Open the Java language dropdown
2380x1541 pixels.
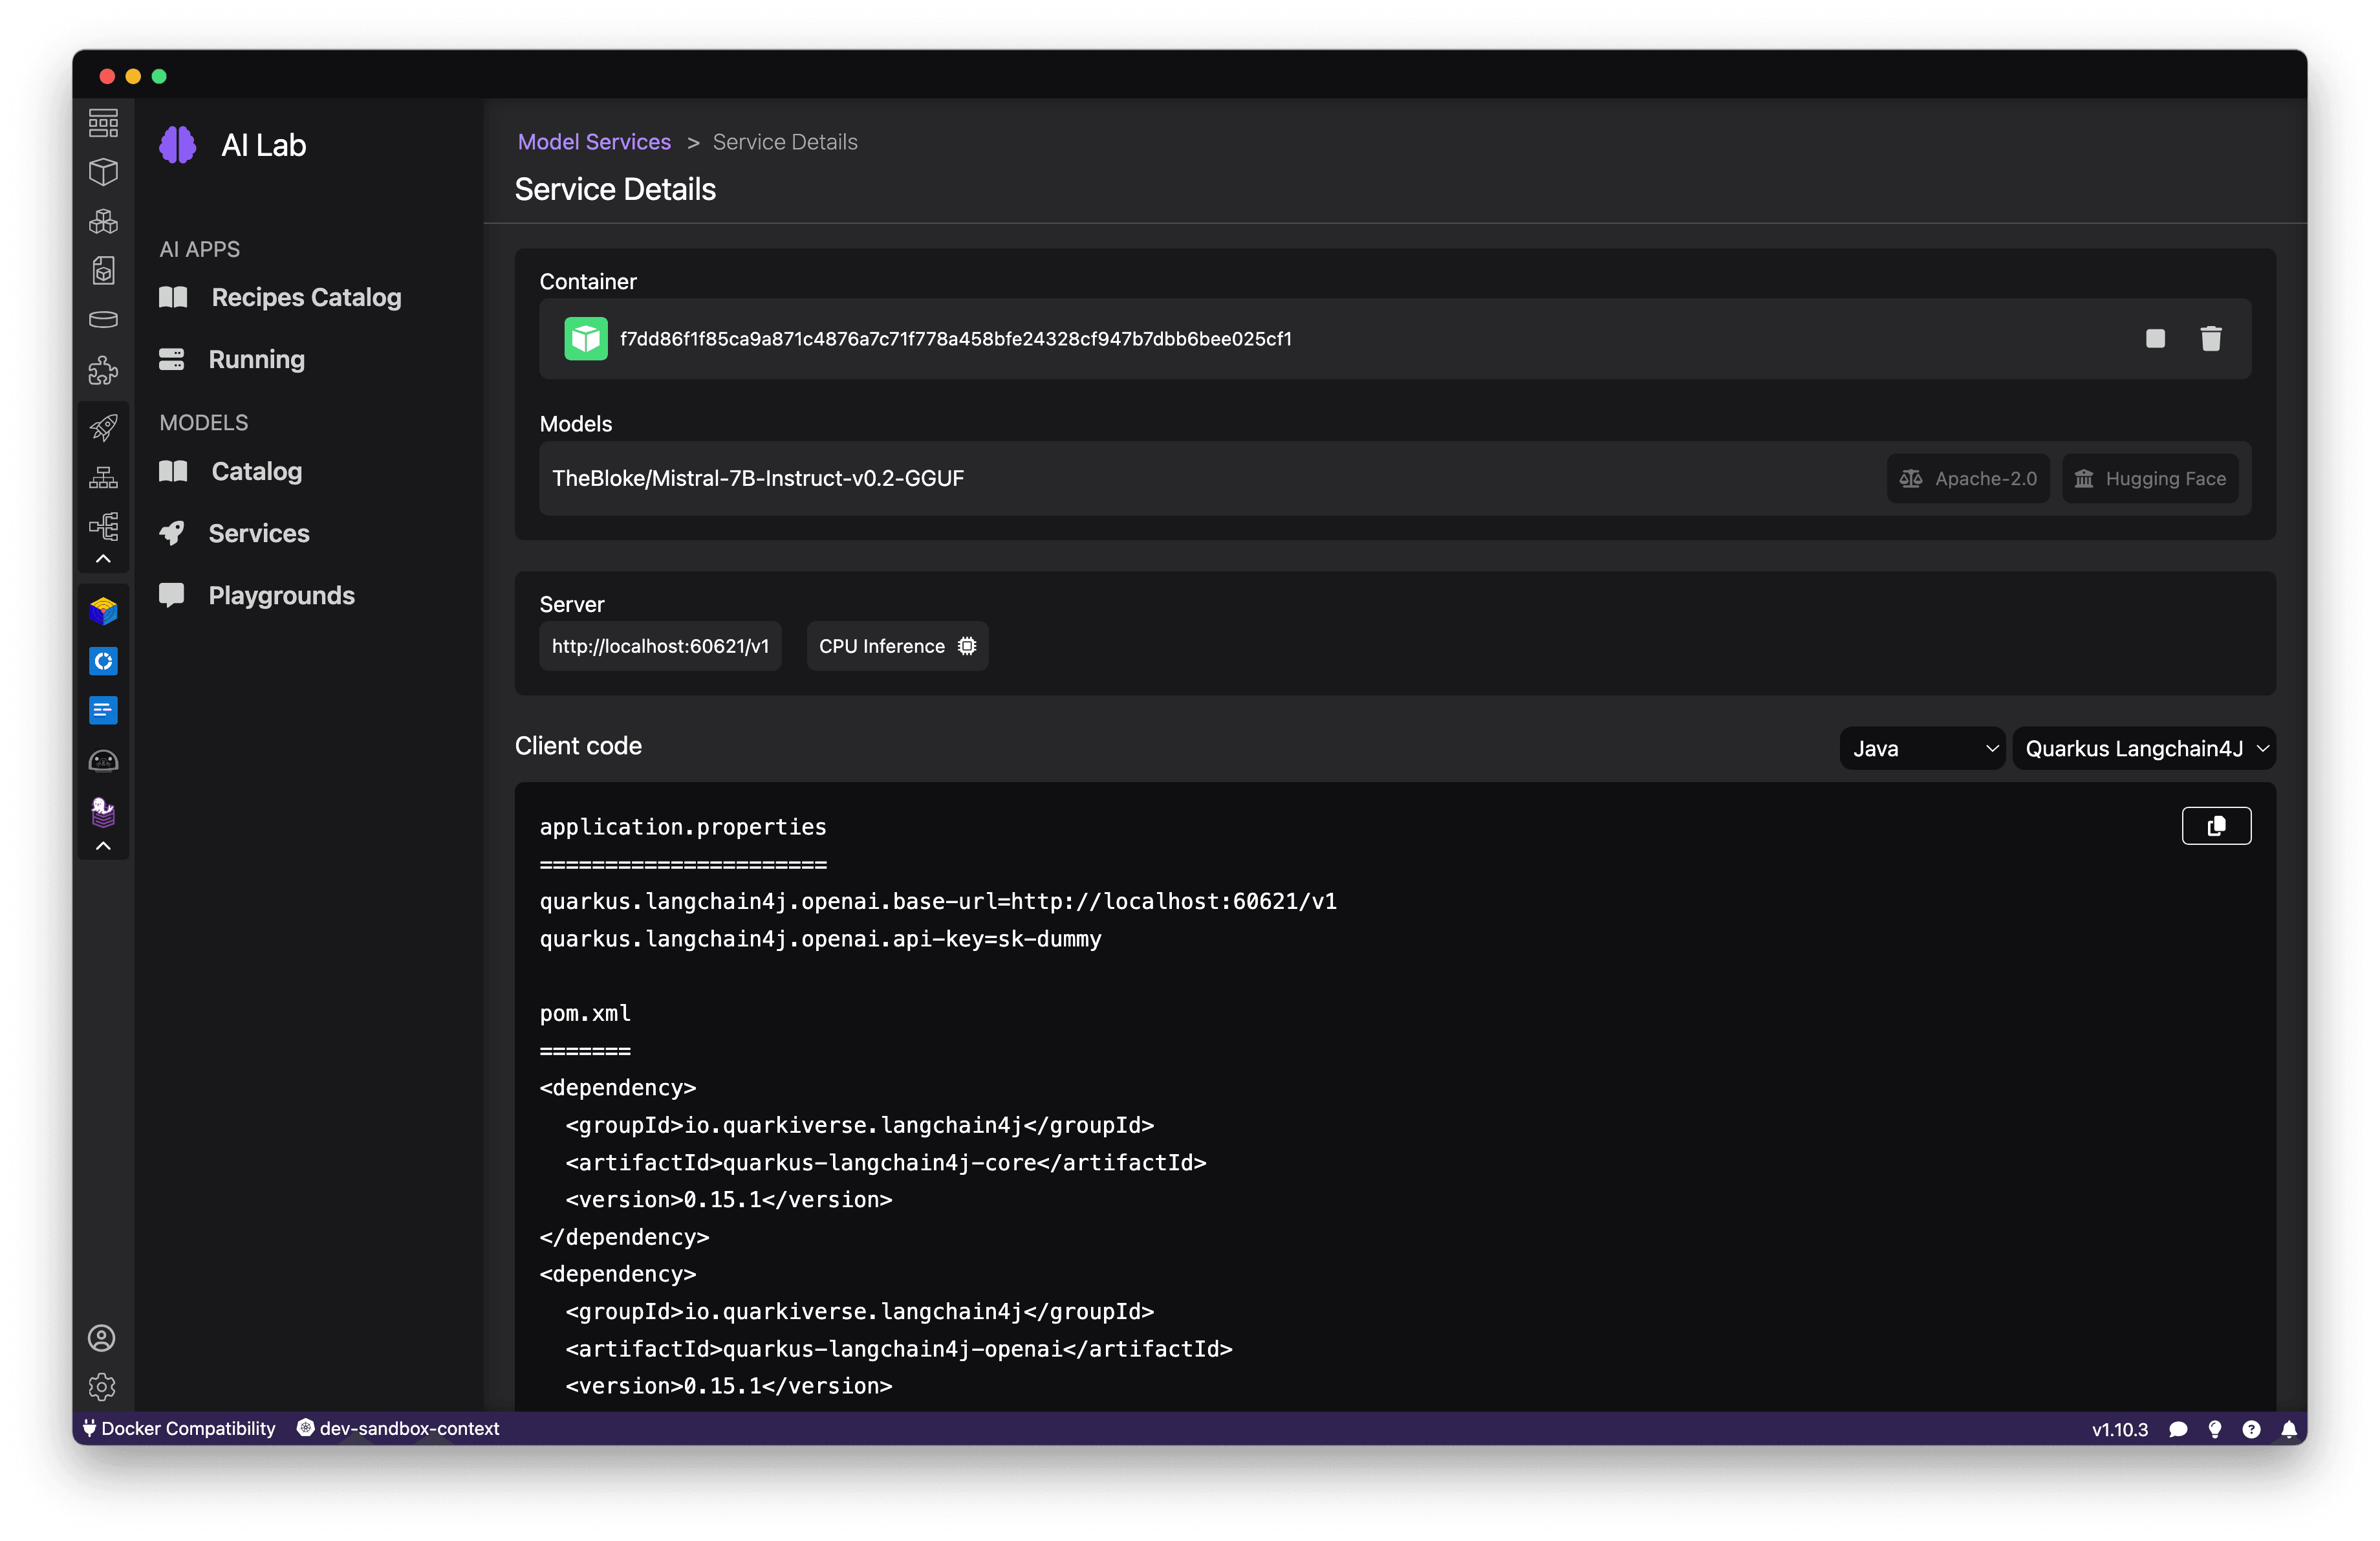pos(1922,749)
